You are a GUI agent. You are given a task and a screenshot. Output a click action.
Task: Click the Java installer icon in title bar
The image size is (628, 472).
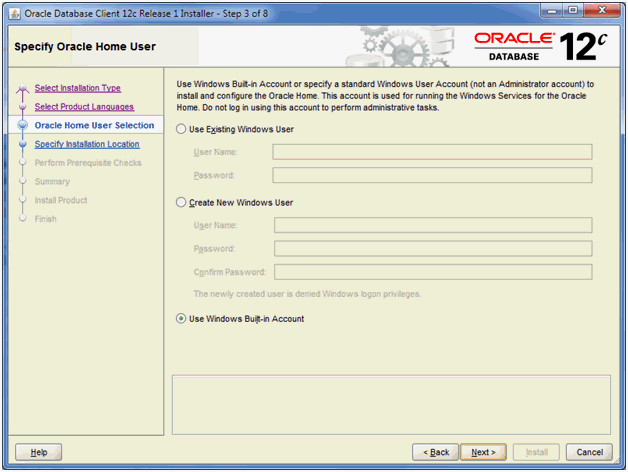tap(14, 14)
